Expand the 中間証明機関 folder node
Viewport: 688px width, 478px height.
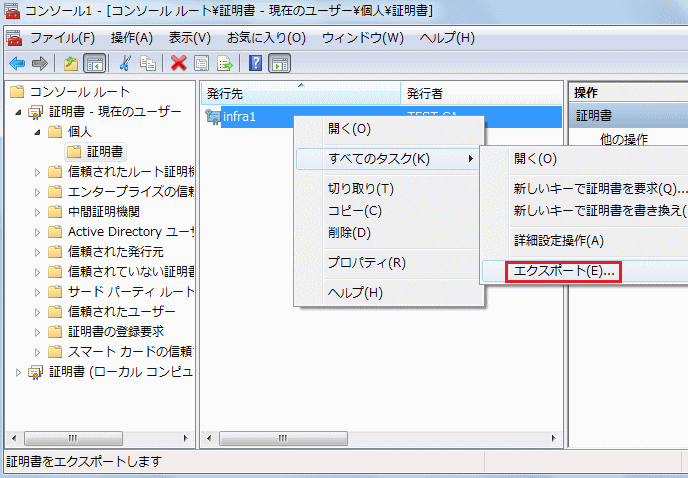[x=38, y=212]
